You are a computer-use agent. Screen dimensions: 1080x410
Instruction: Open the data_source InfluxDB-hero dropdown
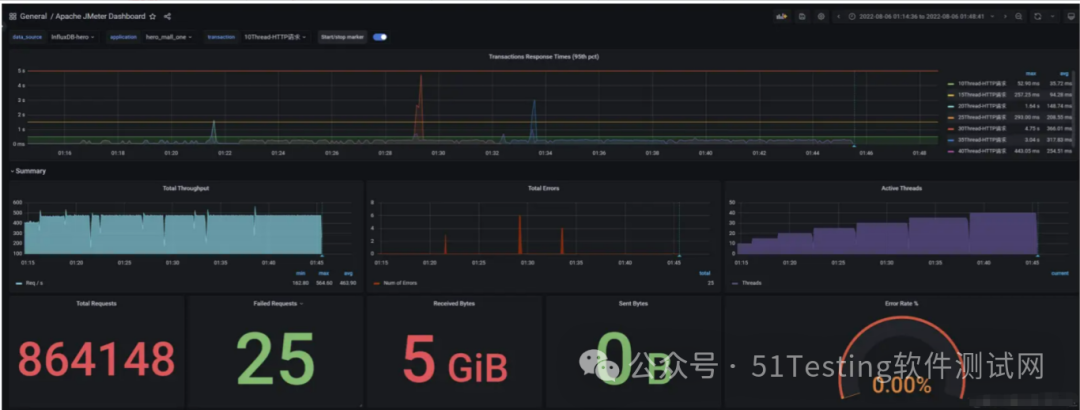click(x=72, y=37)
